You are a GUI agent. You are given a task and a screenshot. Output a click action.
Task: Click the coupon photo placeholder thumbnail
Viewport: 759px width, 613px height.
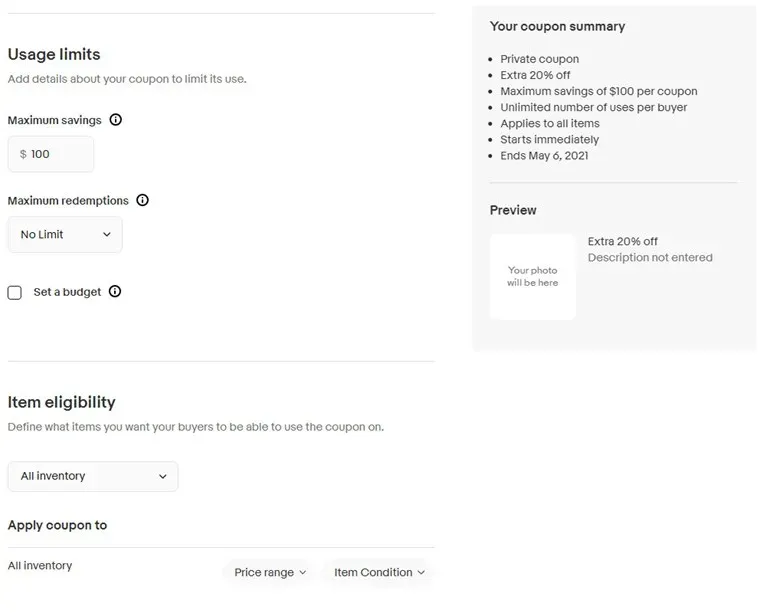pos(532,276)
